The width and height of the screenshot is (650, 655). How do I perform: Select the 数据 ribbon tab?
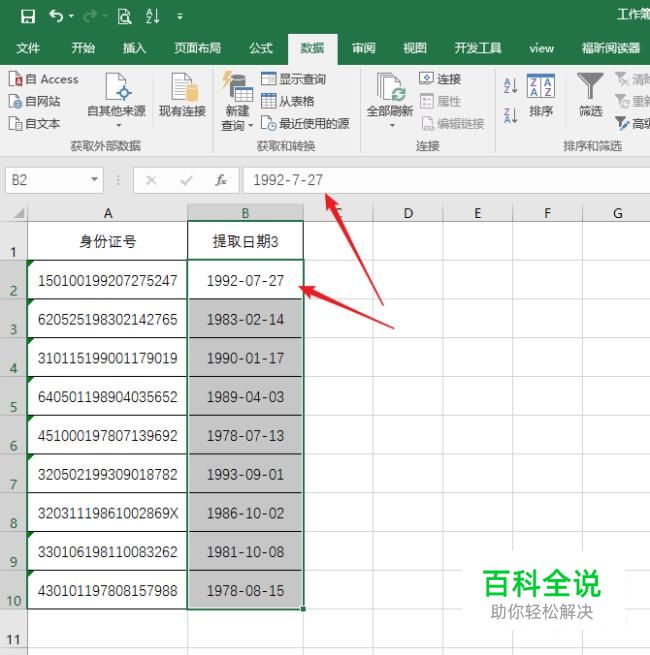(312, 48)
